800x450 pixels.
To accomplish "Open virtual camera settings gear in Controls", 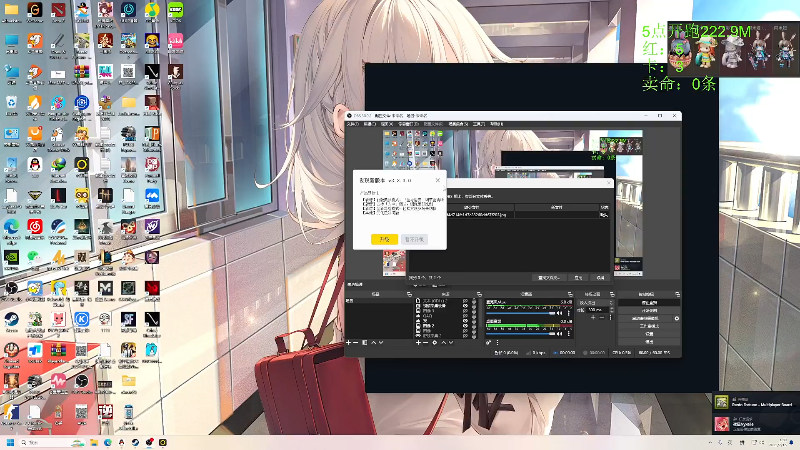I will point(677,318).
